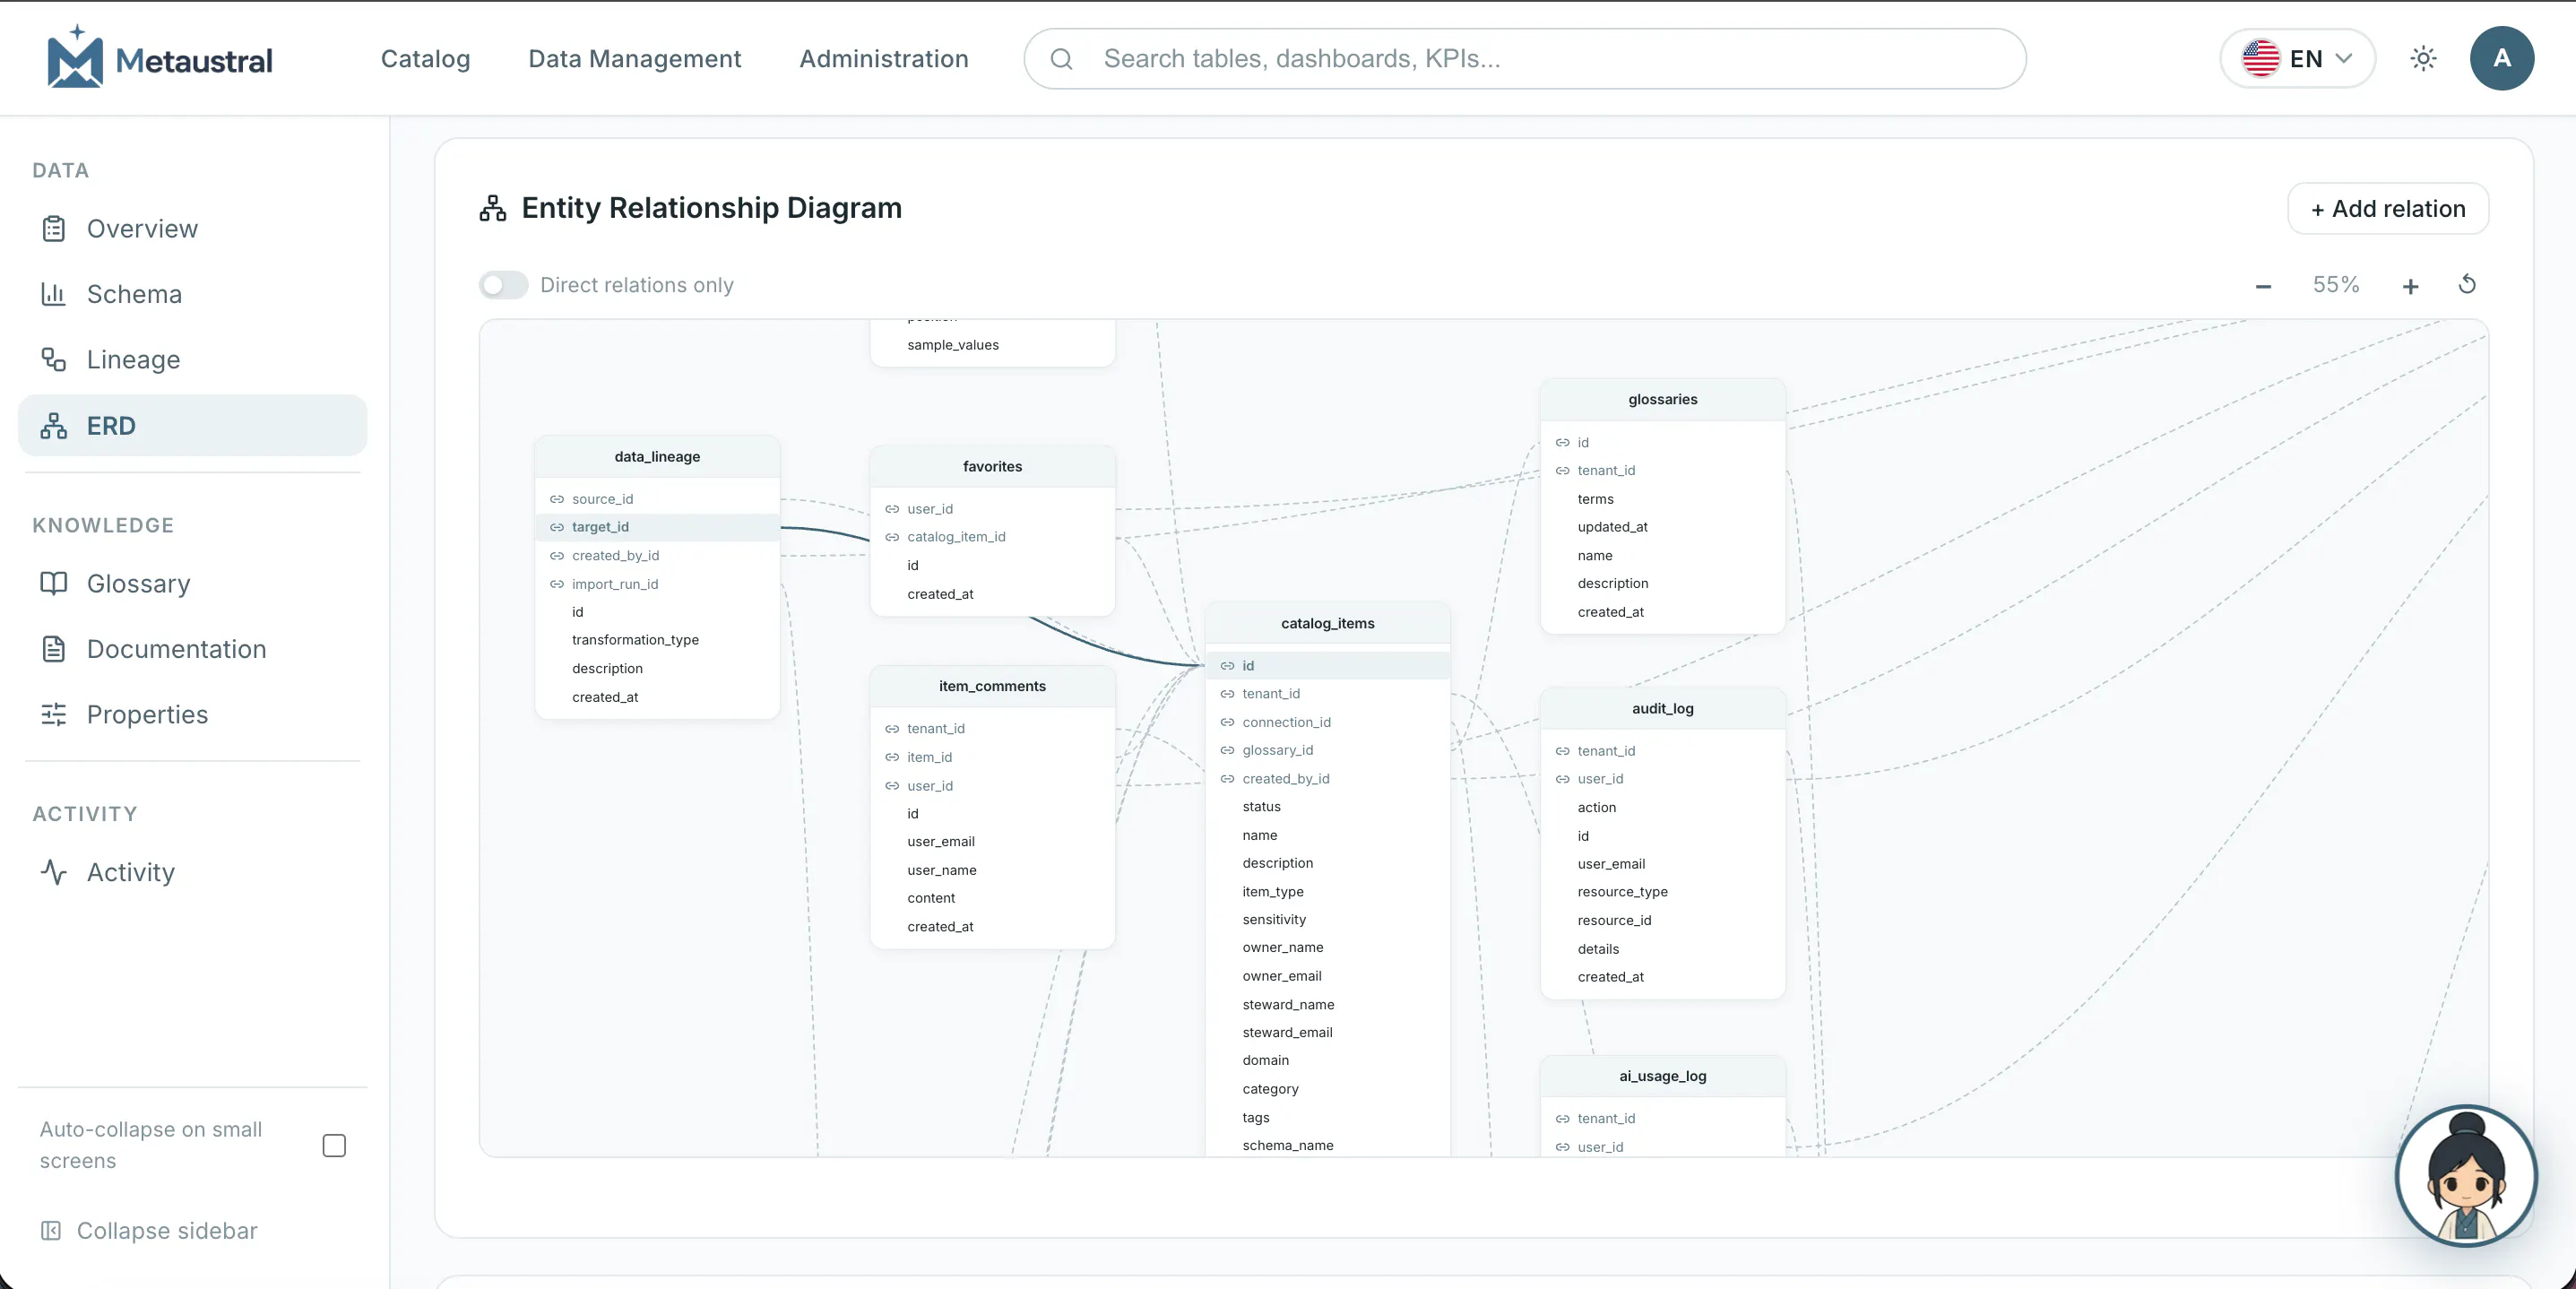Open the EN language dropdown
Image resolution: width=2576 pixels, height=1289 pixels.
(2297, 59)
